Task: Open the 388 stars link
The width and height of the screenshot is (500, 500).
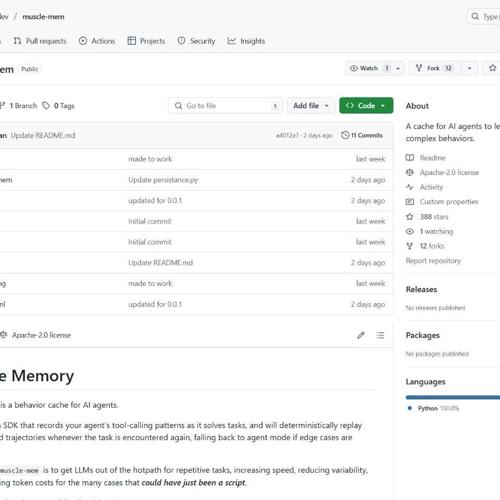Action: 434,217
